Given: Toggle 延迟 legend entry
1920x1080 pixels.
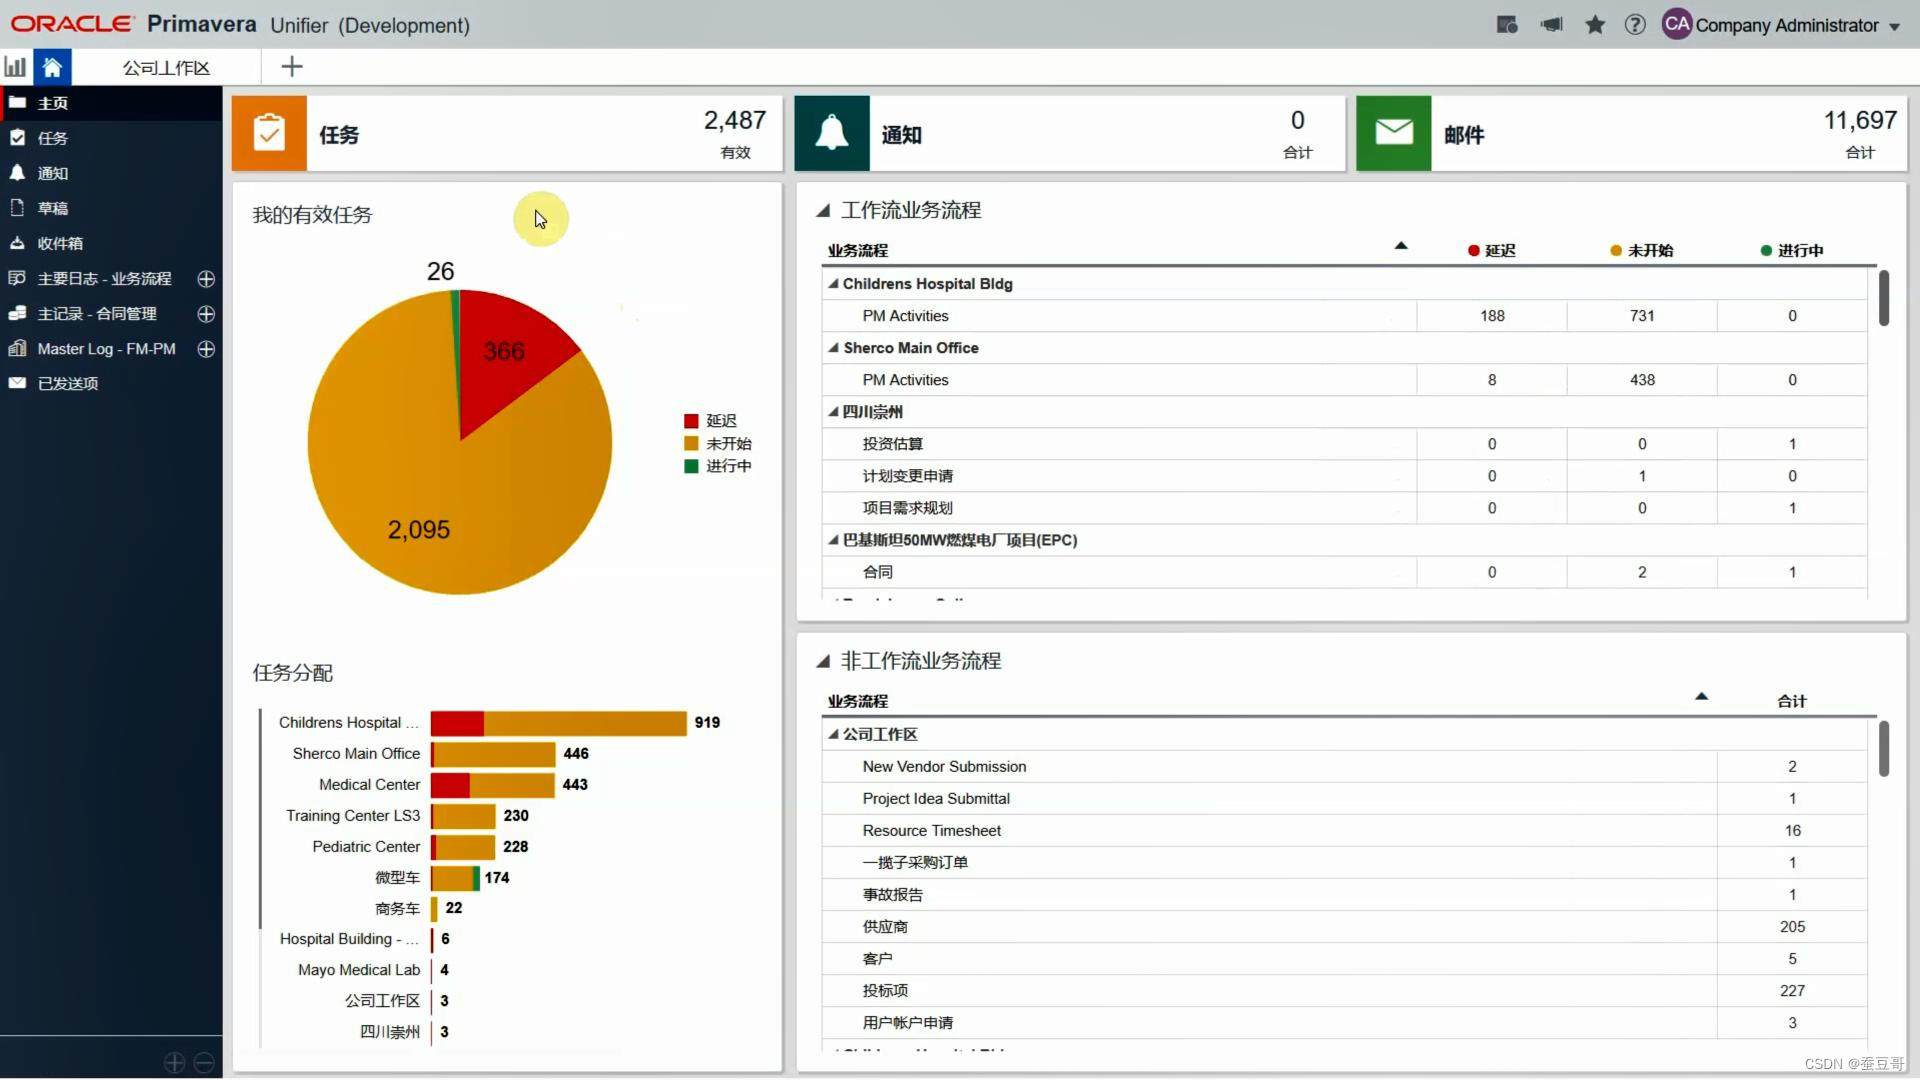Looking at the screenshot, I should (x=710, y=421).
